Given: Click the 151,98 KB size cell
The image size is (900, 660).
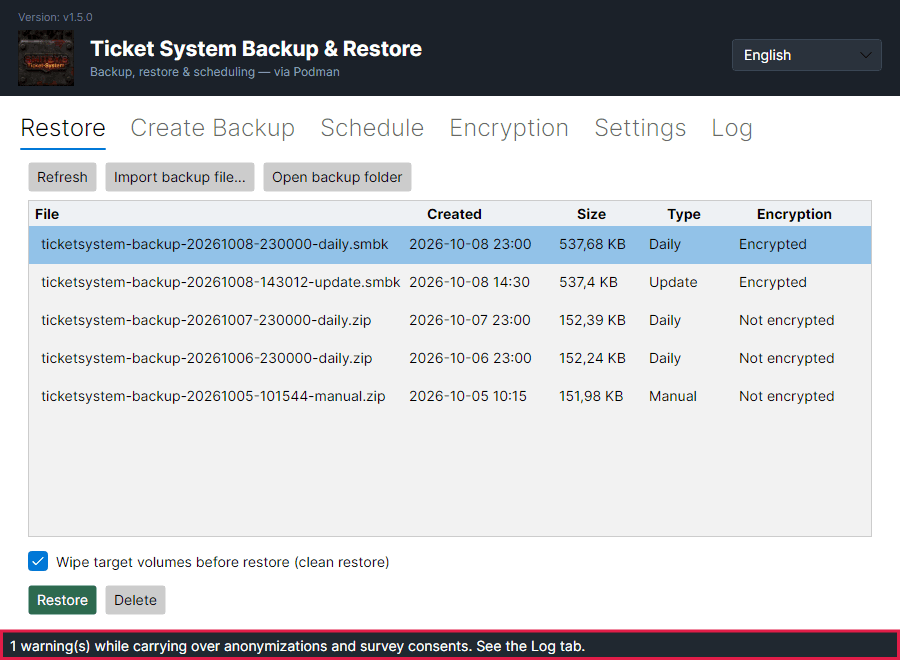Looking at the screenshot, I should (x=591, y=396).
